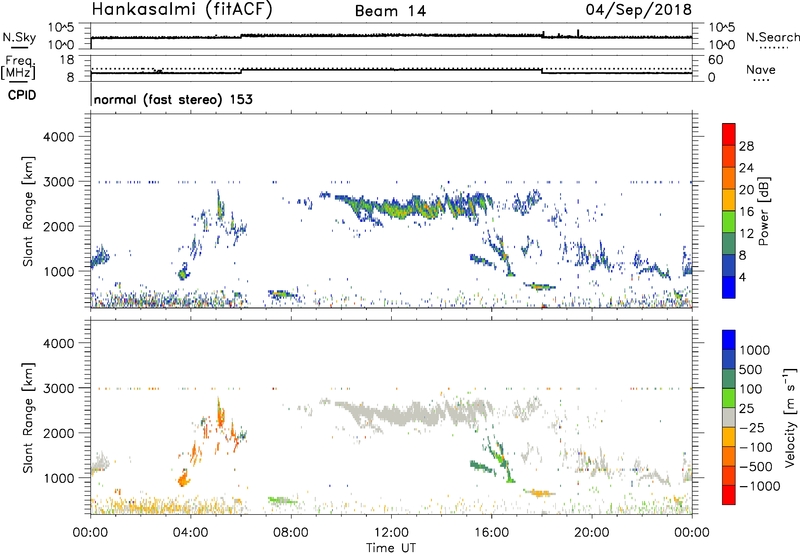Click the '2000' tick of the power panel
The width and height of the screenshot is (800, 554).
tap(58, 226)
